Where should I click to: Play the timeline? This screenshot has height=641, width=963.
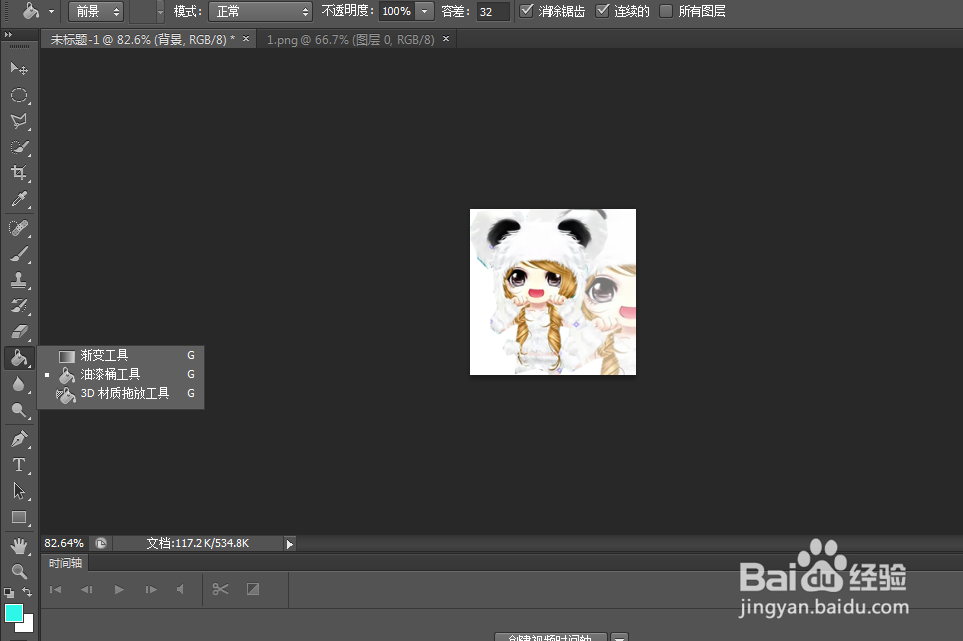click(x=119, y=589)
